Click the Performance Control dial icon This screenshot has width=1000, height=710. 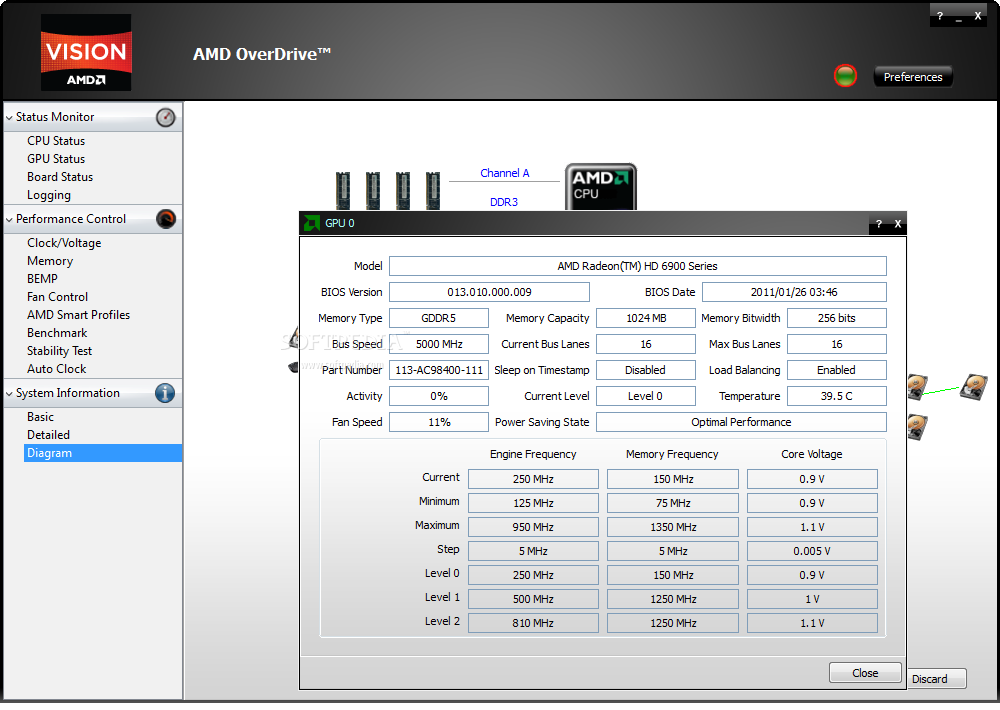(x=165, y=219)
